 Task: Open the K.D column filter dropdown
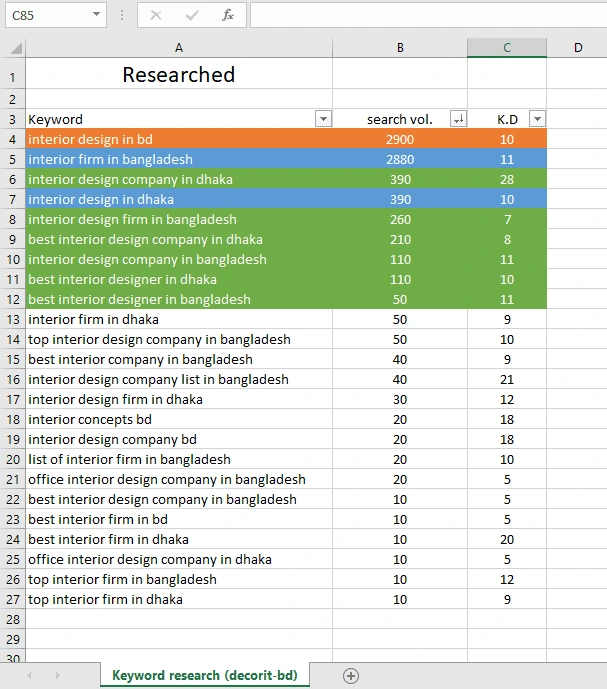538,119
